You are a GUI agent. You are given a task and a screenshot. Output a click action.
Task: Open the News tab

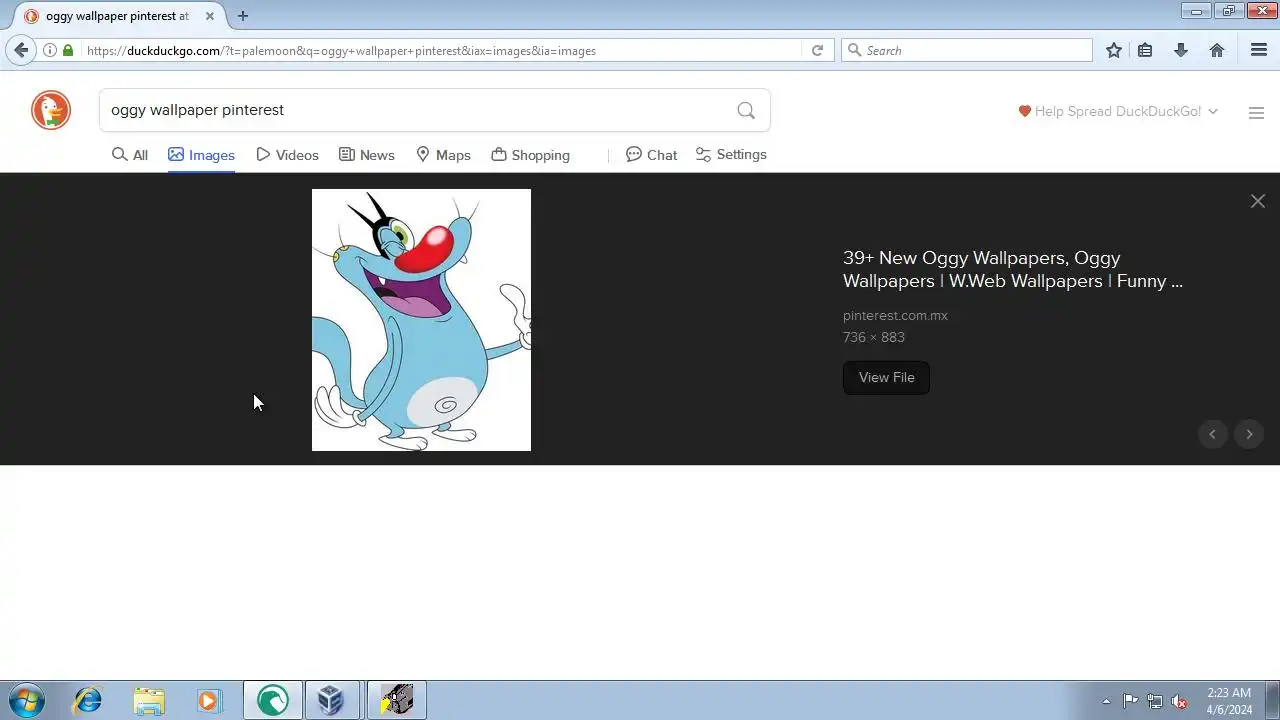[x=367, y=155]
